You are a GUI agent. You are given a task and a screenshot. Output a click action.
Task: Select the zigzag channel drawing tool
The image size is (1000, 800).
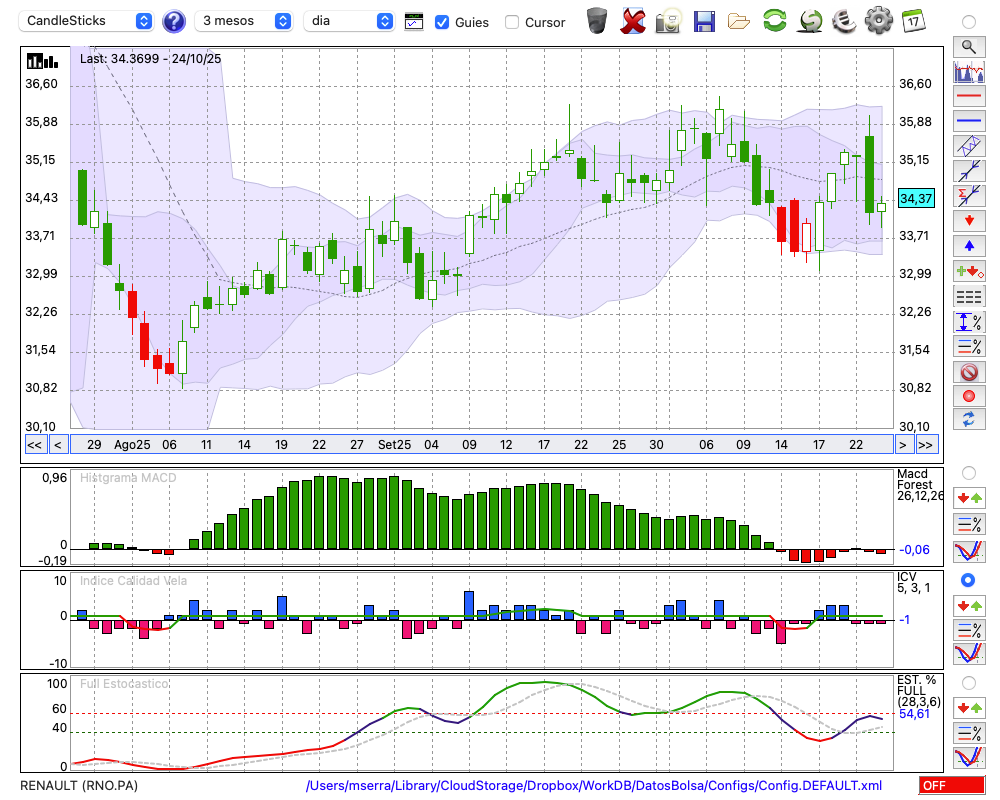[969, 146]
